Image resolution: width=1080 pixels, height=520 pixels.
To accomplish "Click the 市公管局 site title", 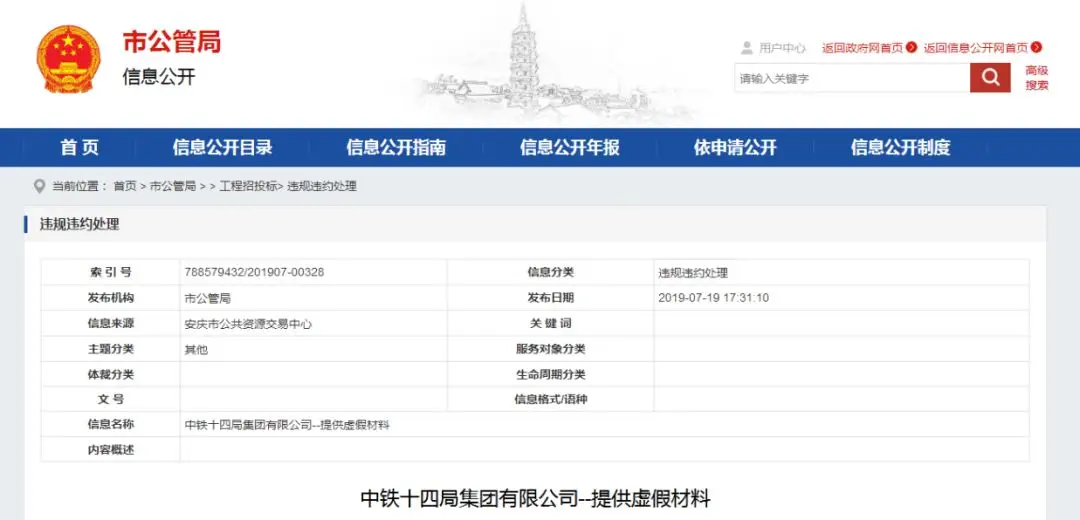I will point(172,42).
